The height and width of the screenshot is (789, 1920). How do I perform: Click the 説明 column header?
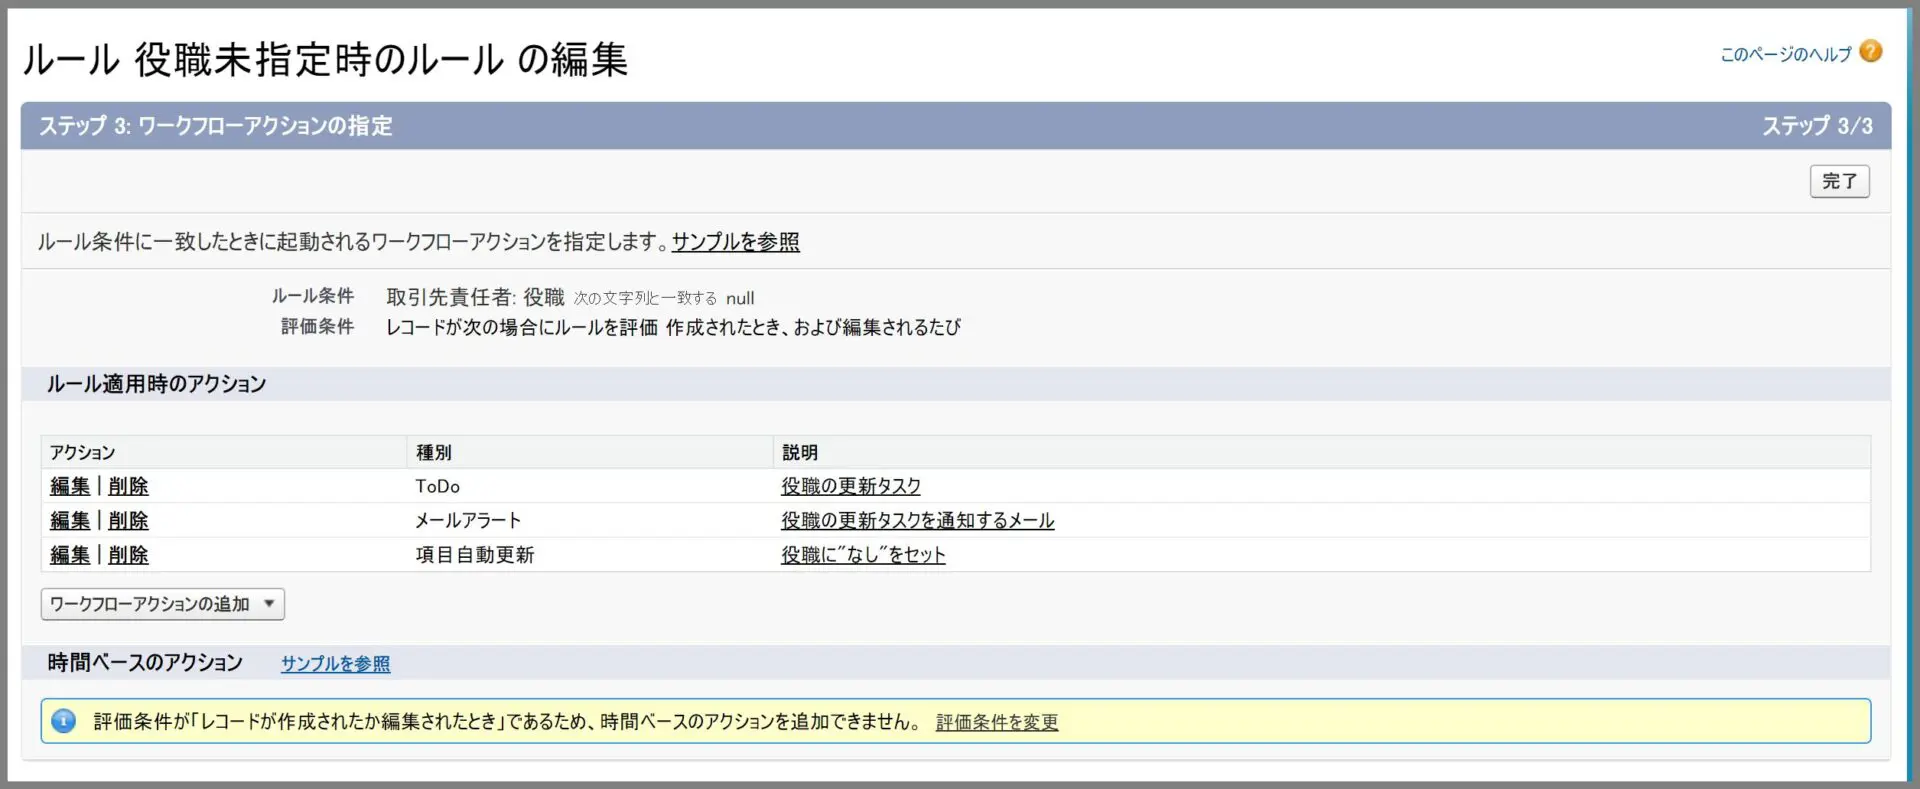[x=800, y=453]
